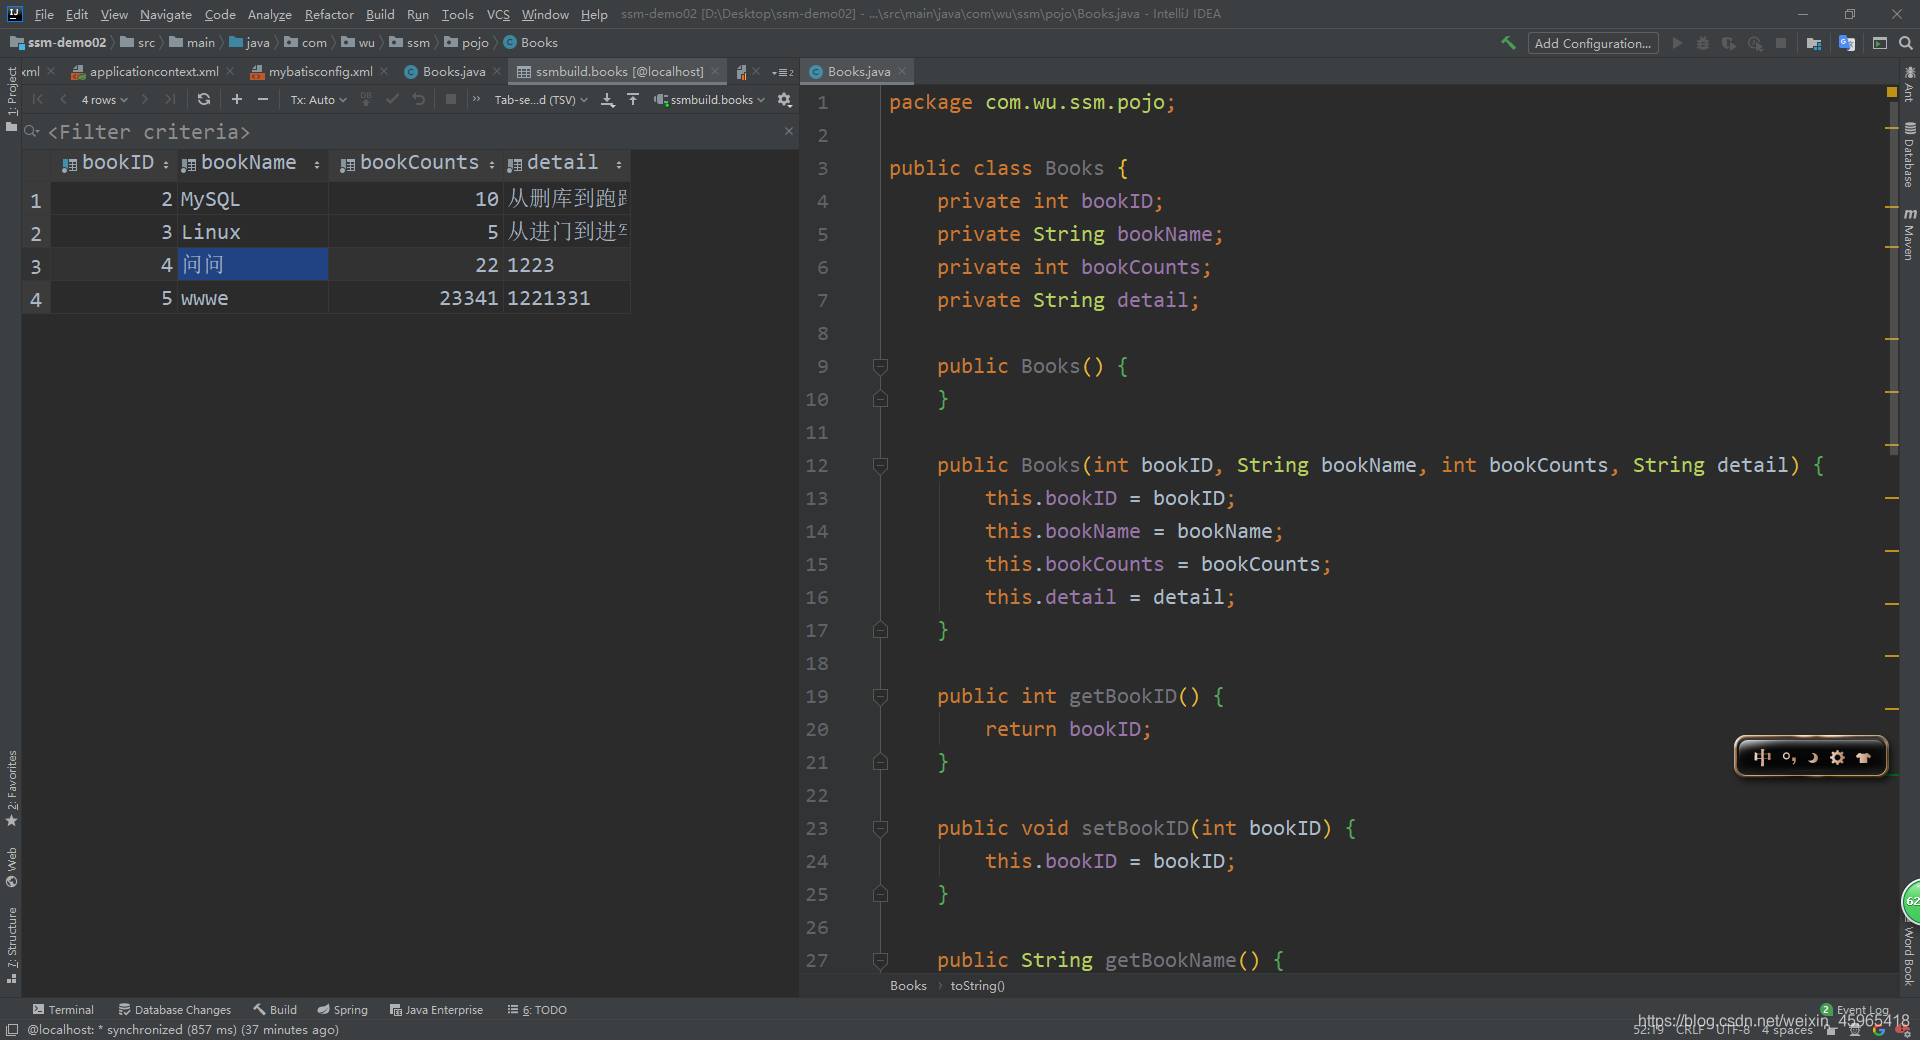Select the cell containing Linux
This screenshot has height=1040, width=1920.
[253, 232]
